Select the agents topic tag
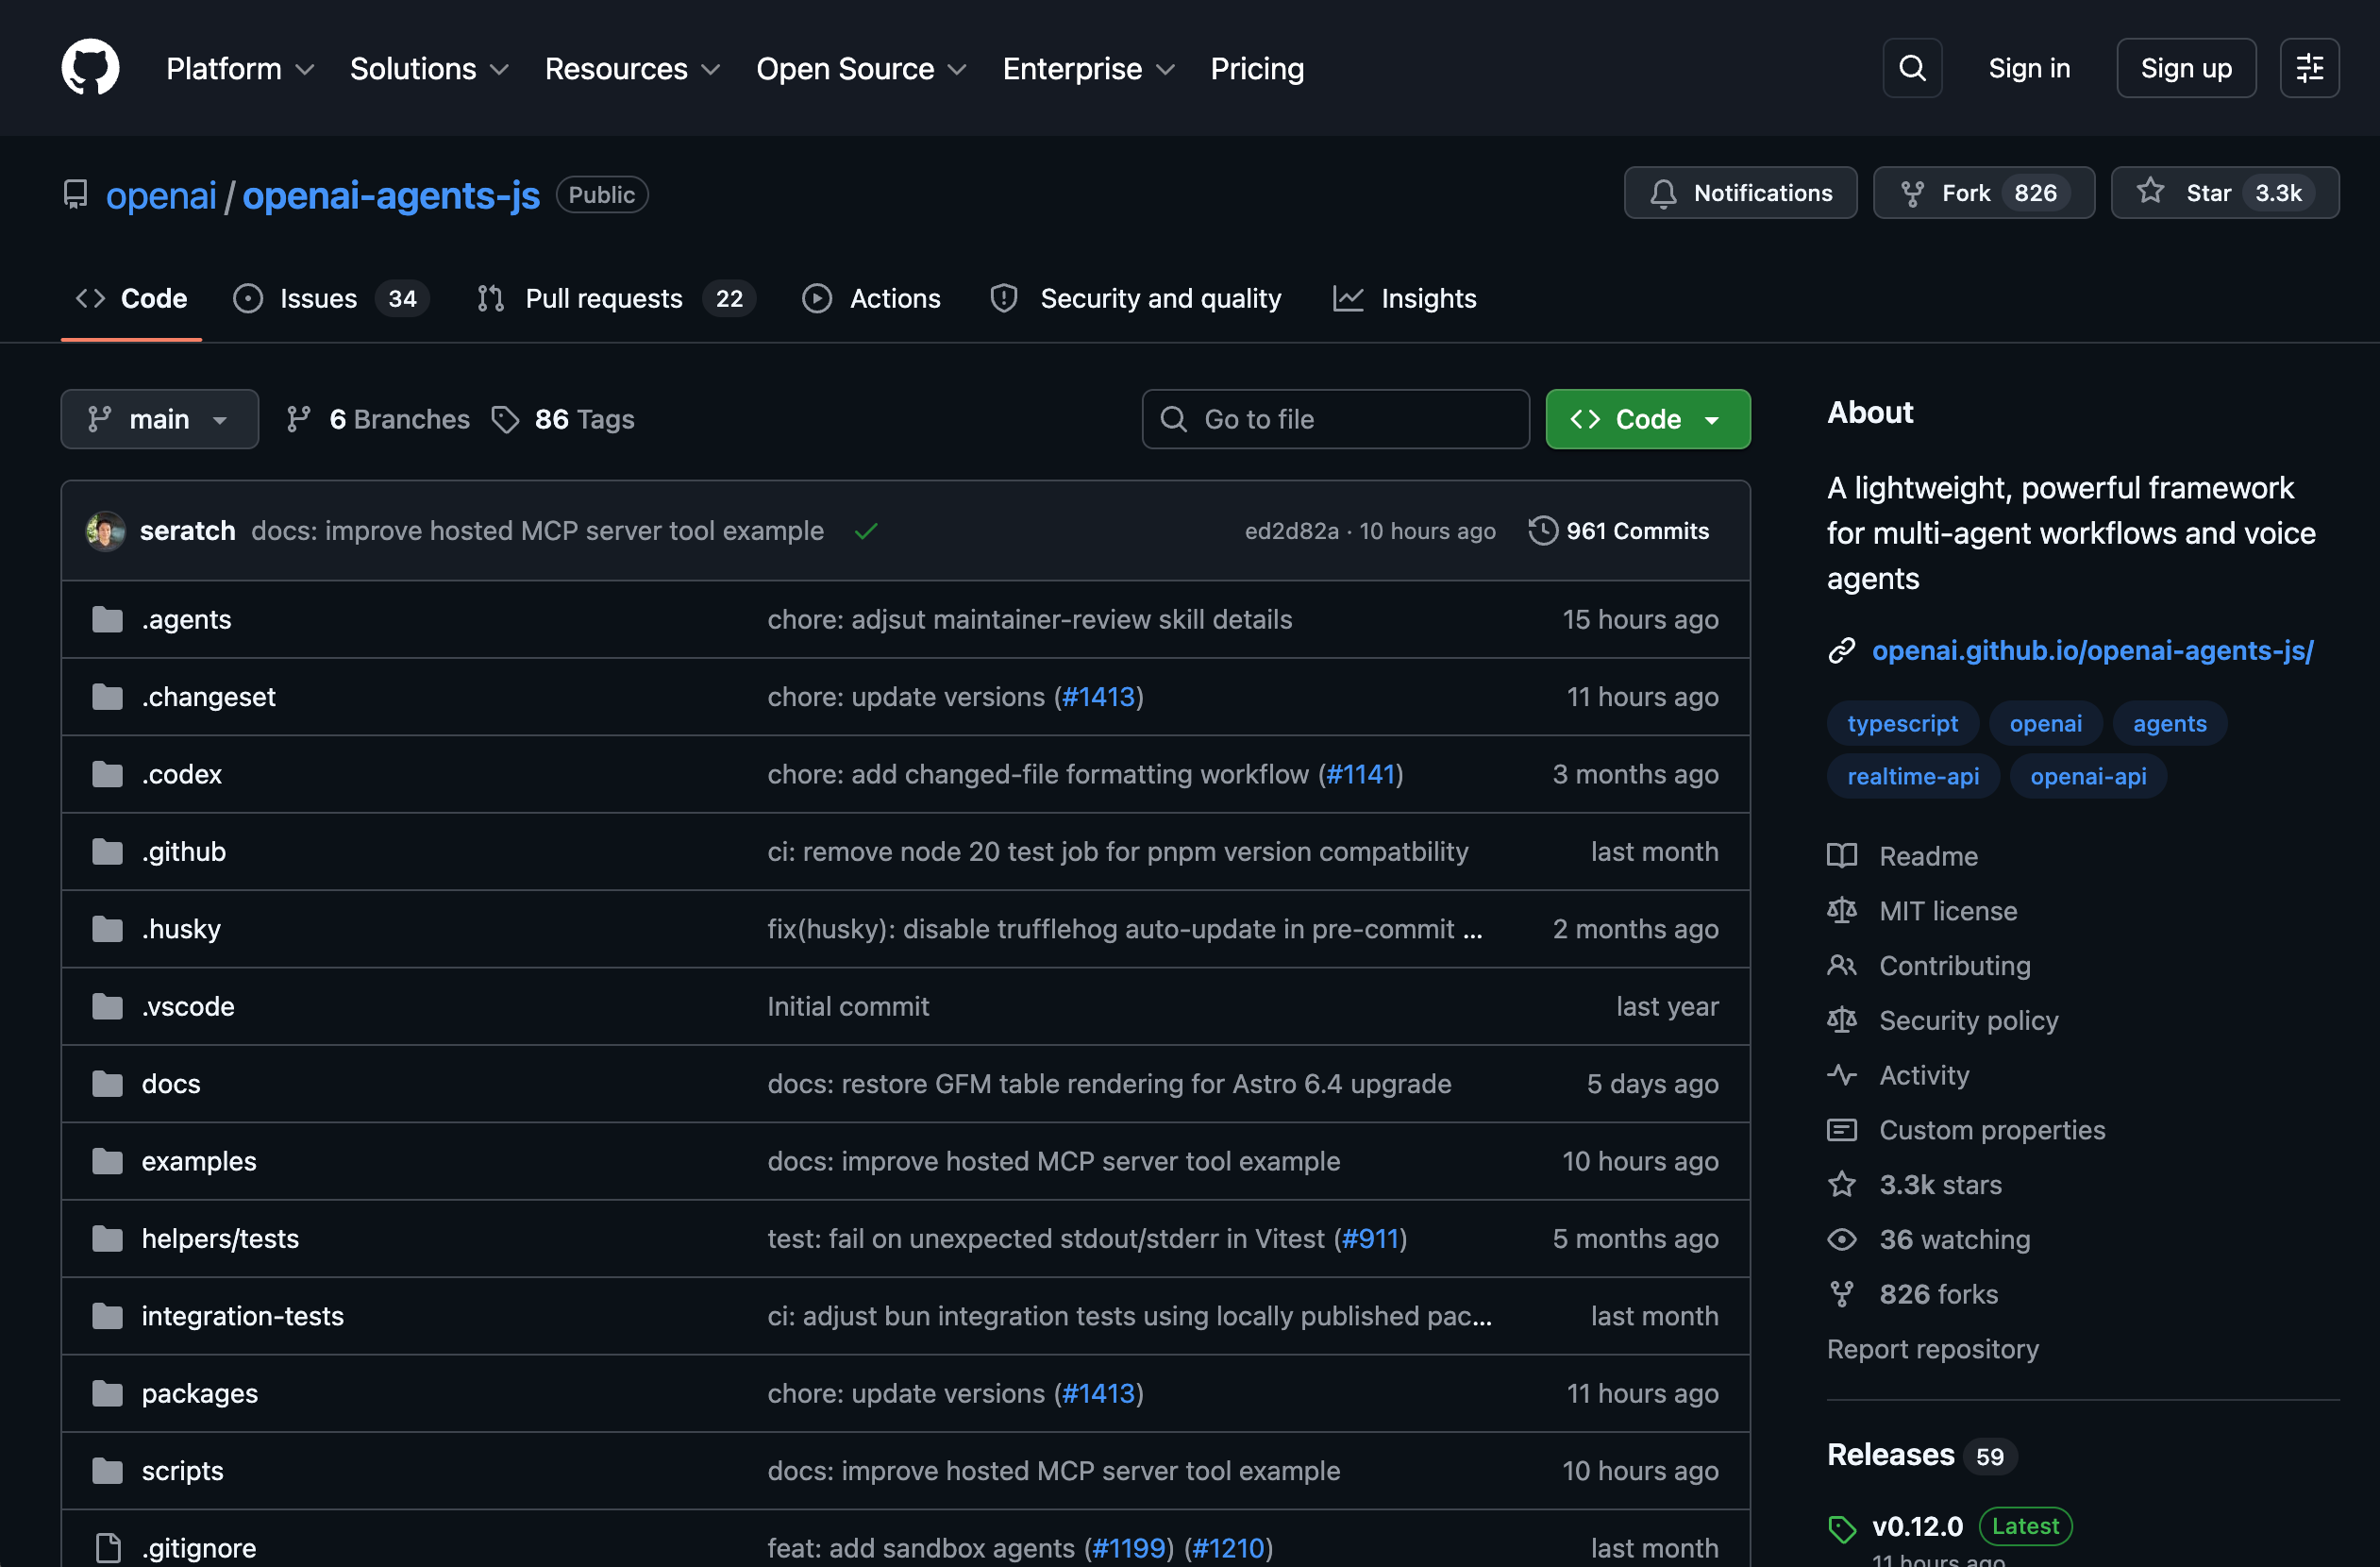2380x1567 pixels. (x=2169, y=724)
